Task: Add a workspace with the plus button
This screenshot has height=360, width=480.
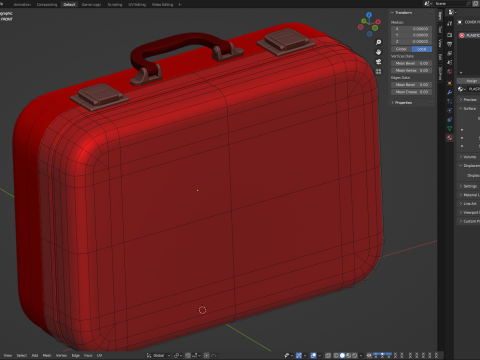Action: click(179, 5)
